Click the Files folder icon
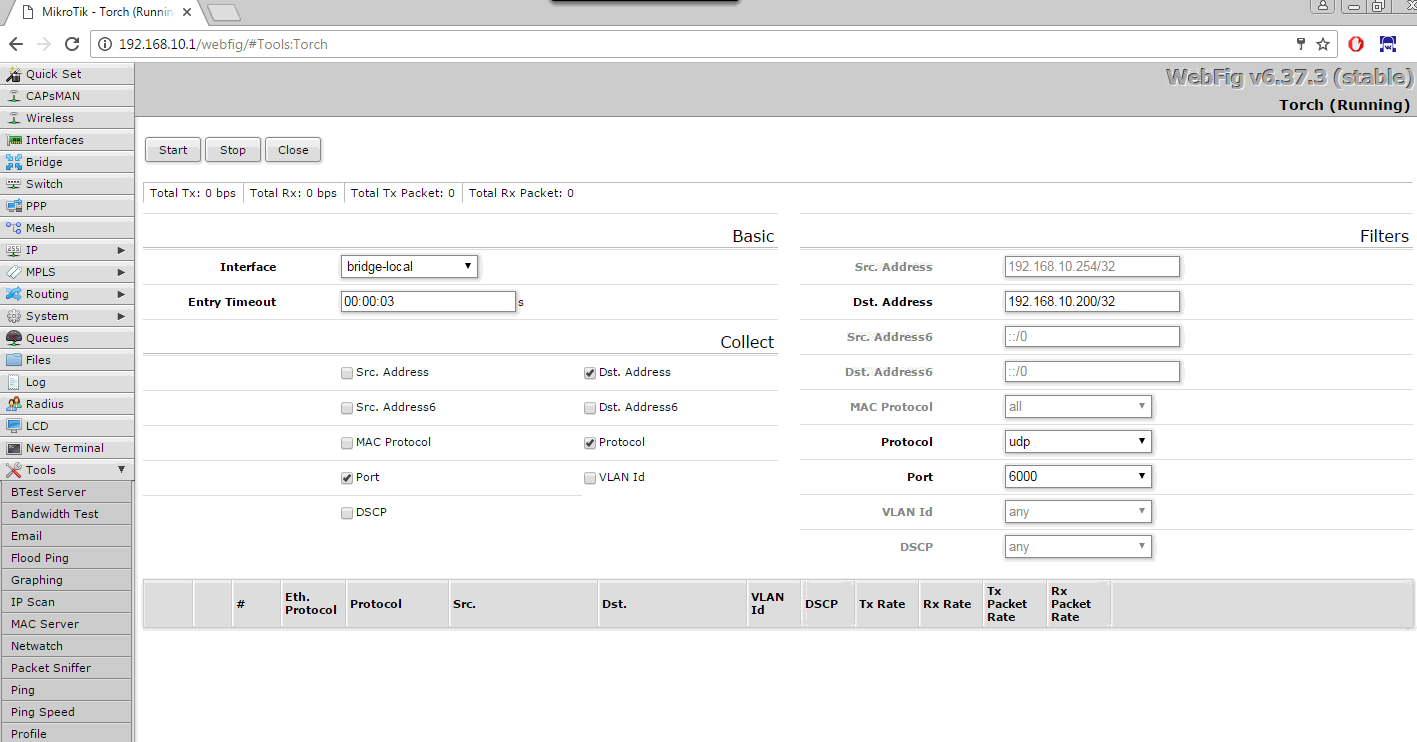This screenshot has width=1417, height=742. click(14, 360)
